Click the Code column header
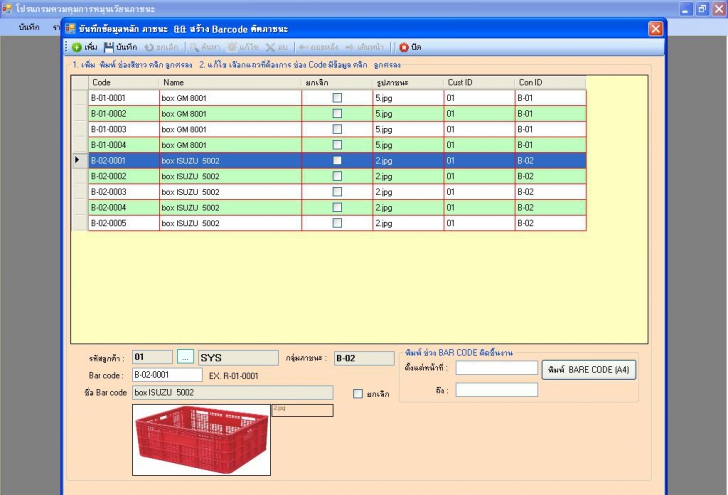 click(124, 83)
